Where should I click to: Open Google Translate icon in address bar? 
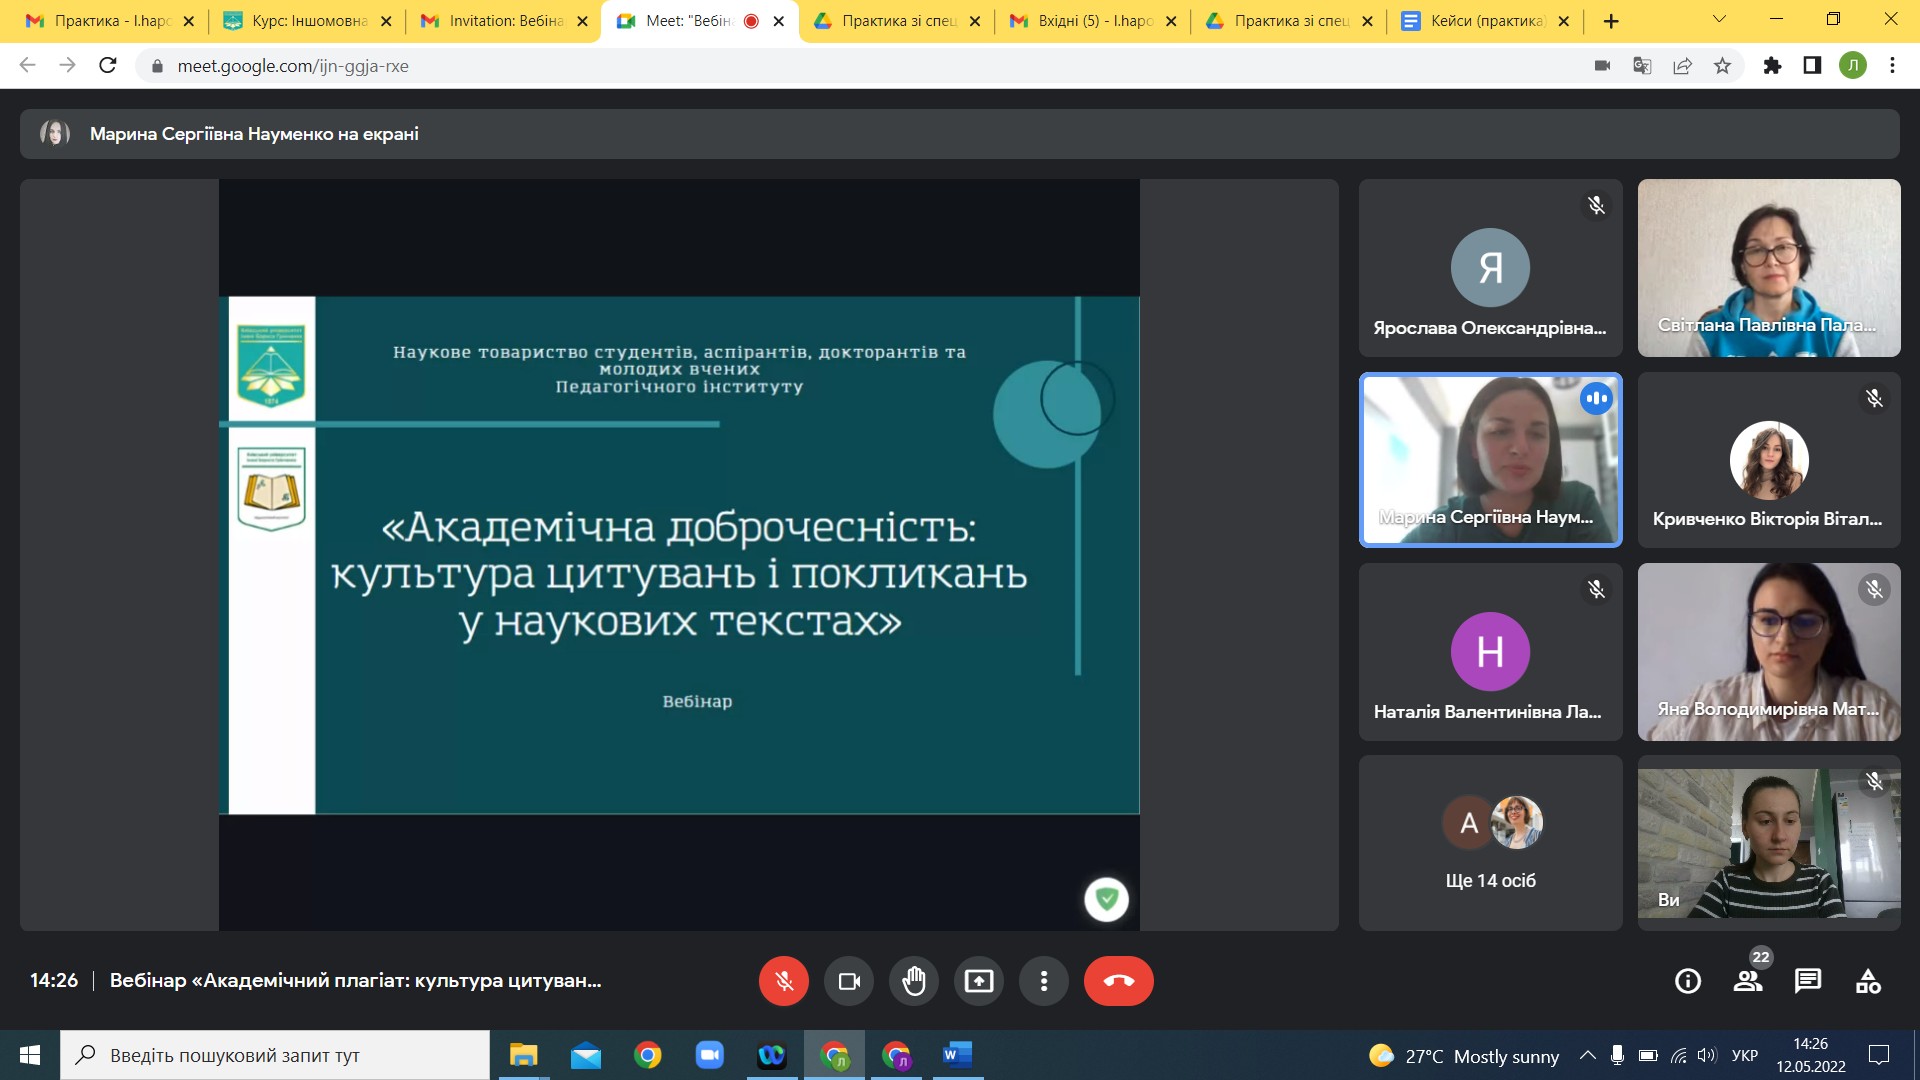1642,65
